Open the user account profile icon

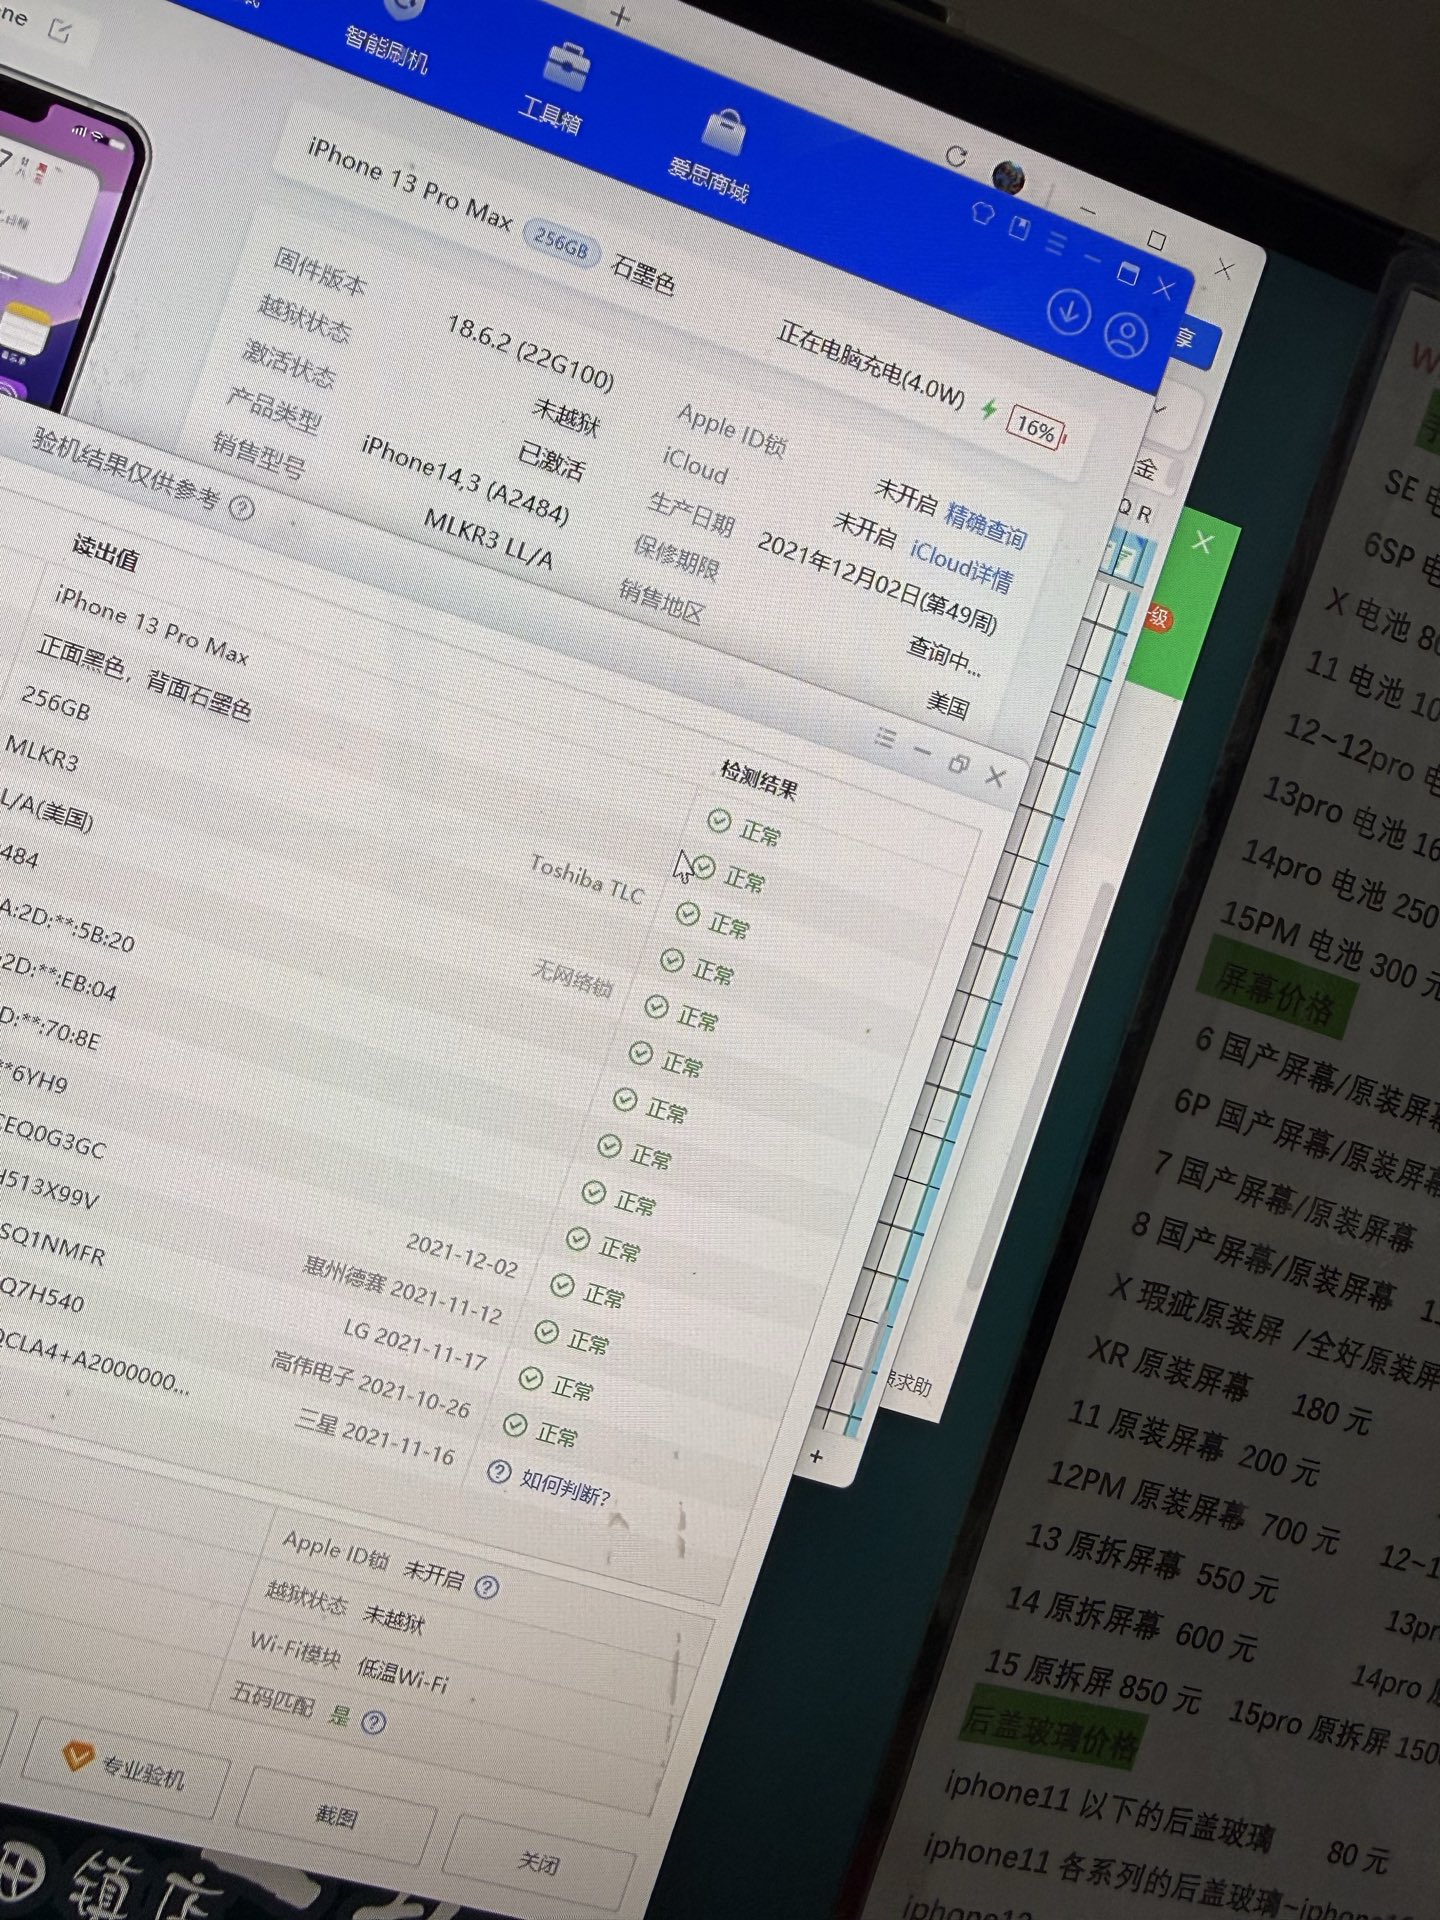(x=1126, y=334)
